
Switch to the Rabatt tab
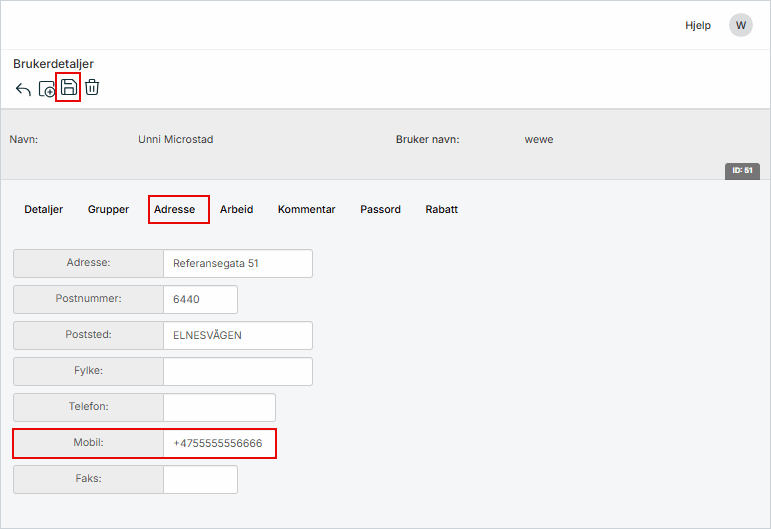[x=441, y=210]
